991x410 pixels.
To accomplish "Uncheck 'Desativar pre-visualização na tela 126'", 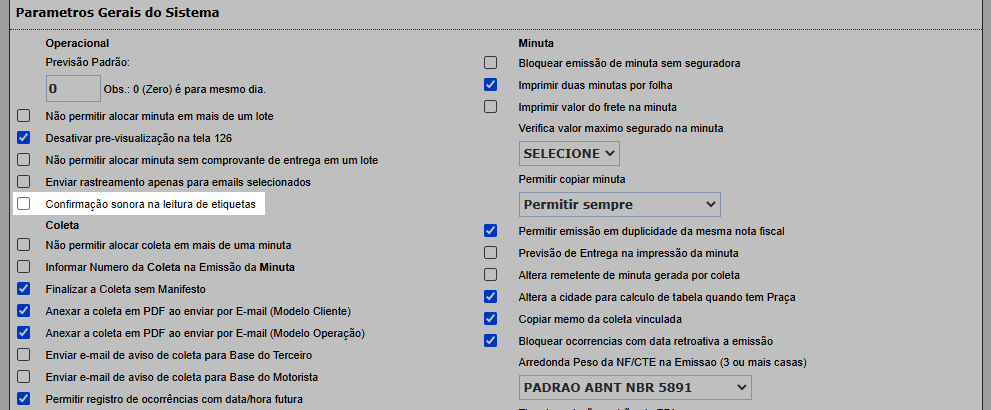I will [24, 137].
